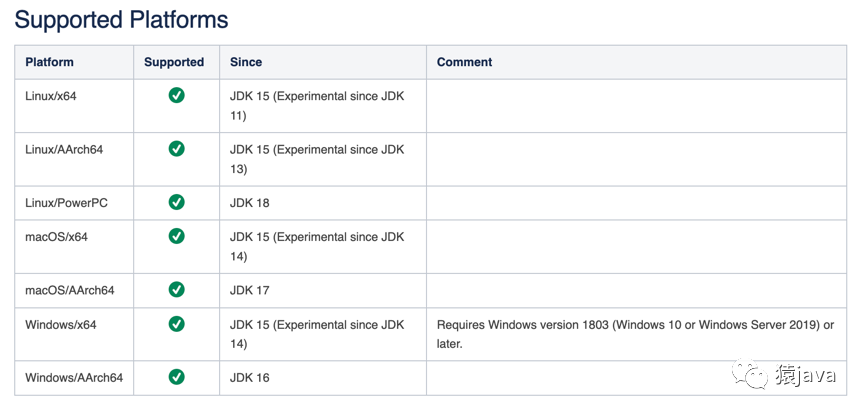Click the Supported Platforms heading

point(121,19)
